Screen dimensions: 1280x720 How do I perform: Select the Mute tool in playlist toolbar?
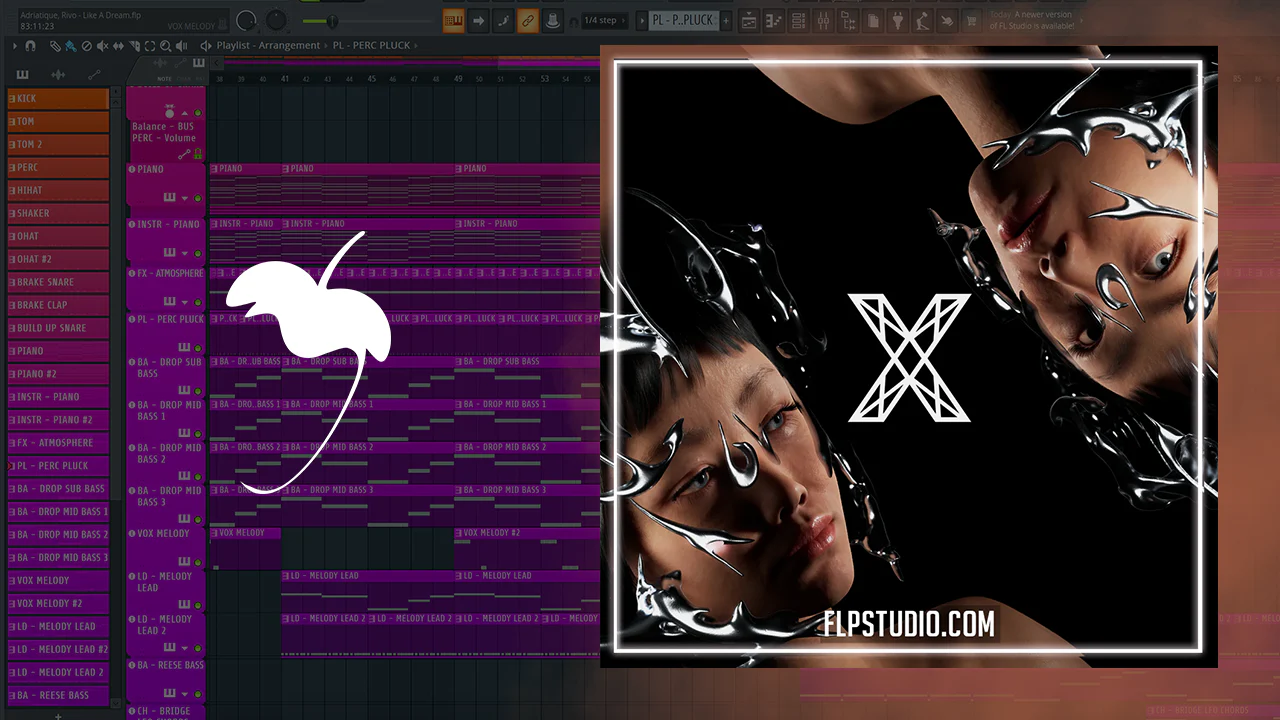pyautogui.click(x=102, y=46)
